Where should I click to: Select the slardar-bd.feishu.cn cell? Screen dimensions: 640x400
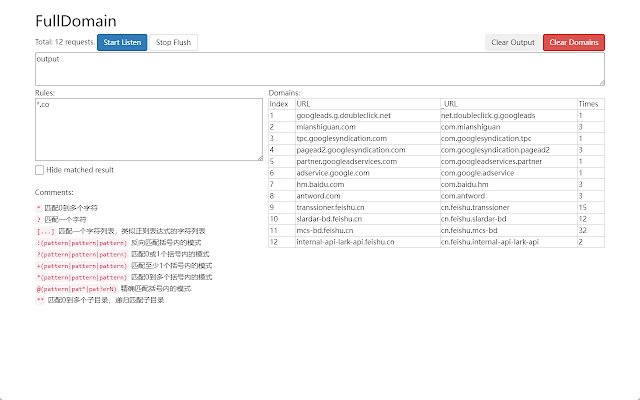point(368,219)
